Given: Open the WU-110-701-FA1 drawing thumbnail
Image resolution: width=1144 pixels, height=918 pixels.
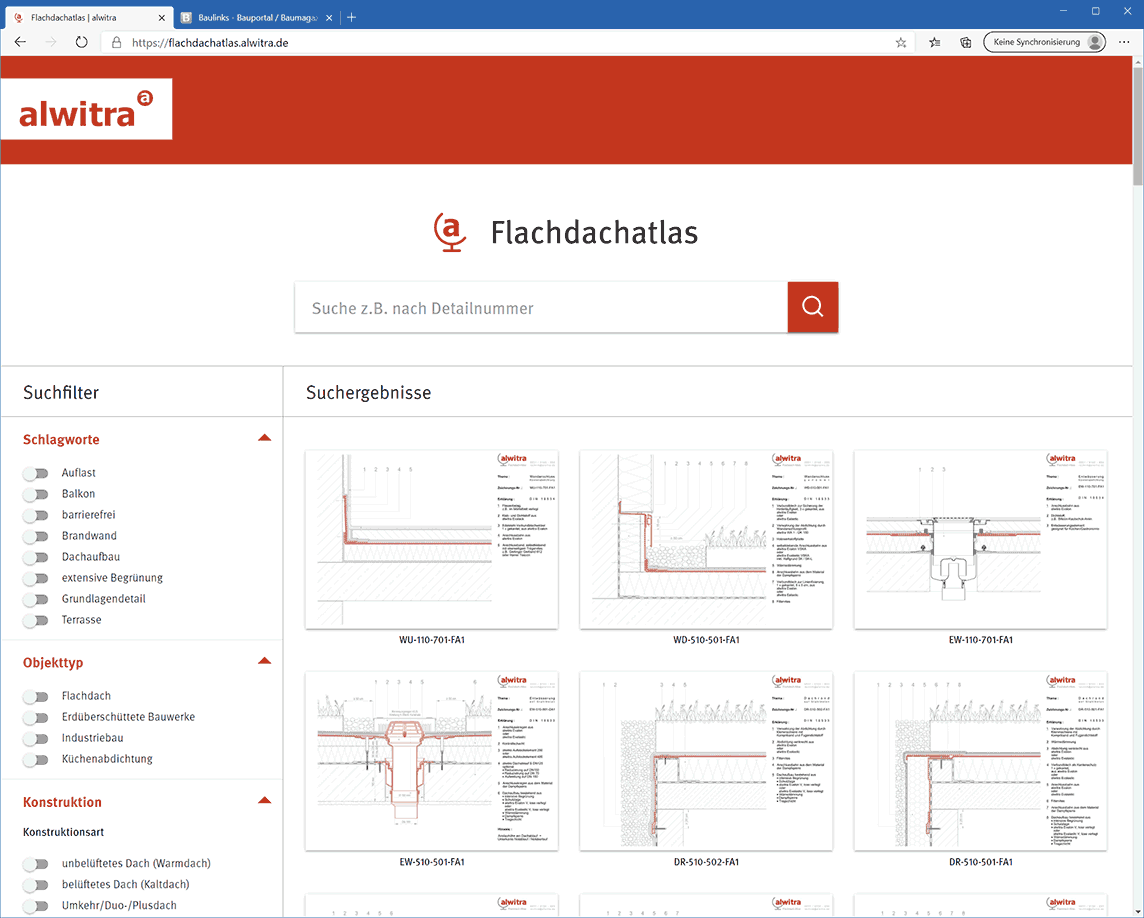Looking at the screenshot, I should point(432,539).
